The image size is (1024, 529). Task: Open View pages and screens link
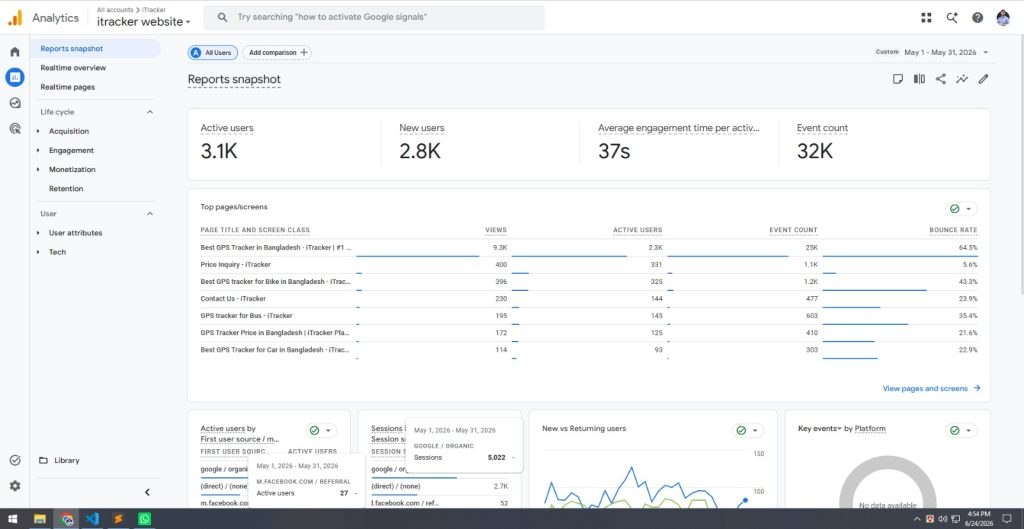coord(931,388)
